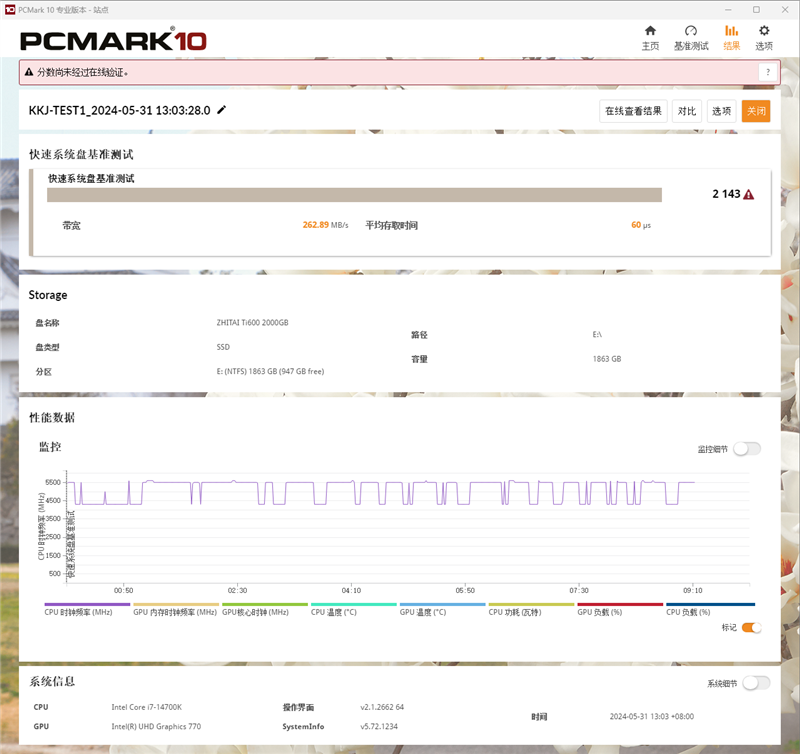Click the 对比 compare button
The height and width of the screenshot is (754, 800).
[x=687, y=111]
